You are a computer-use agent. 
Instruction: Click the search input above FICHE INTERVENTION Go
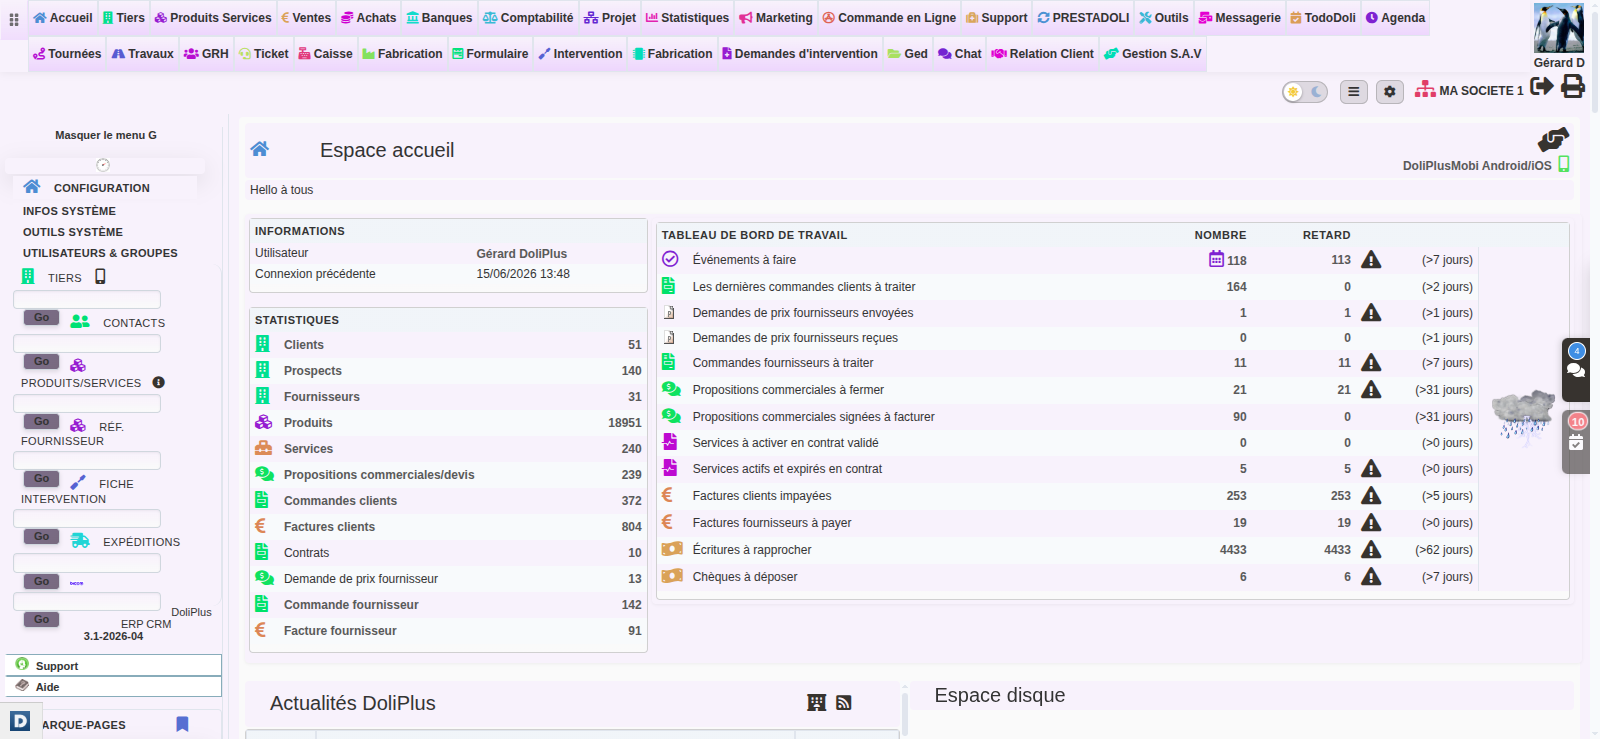(x=87, y=461)
